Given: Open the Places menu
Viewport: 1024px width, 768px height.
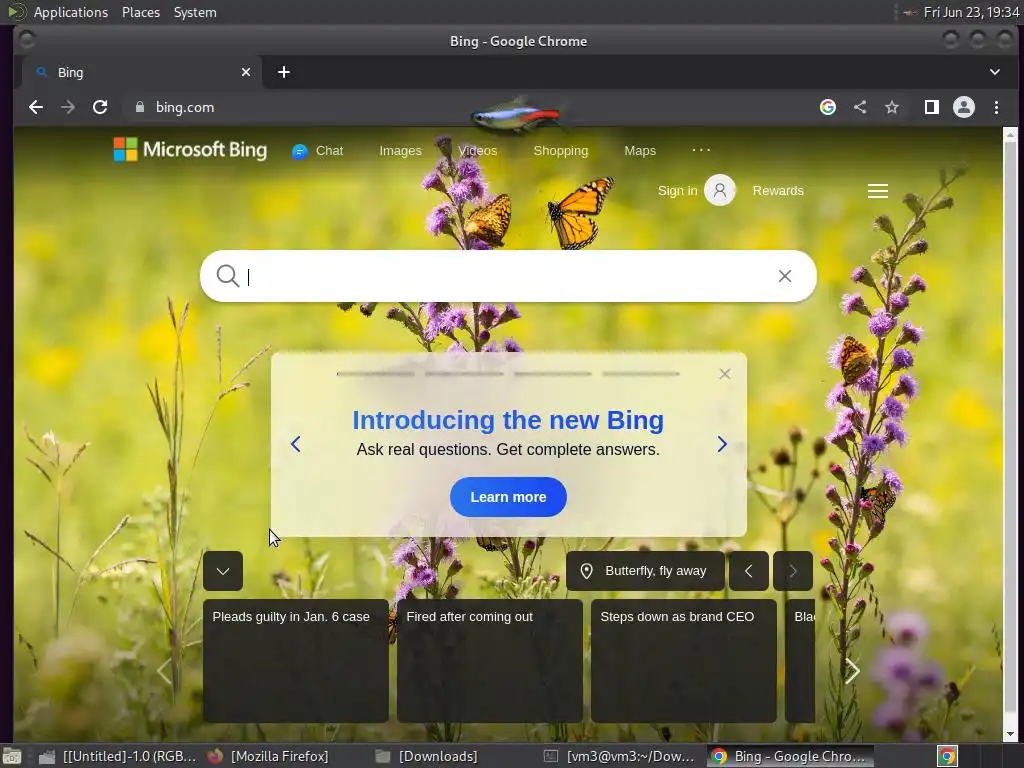Looking at the screenshot, I should (140, 12).
